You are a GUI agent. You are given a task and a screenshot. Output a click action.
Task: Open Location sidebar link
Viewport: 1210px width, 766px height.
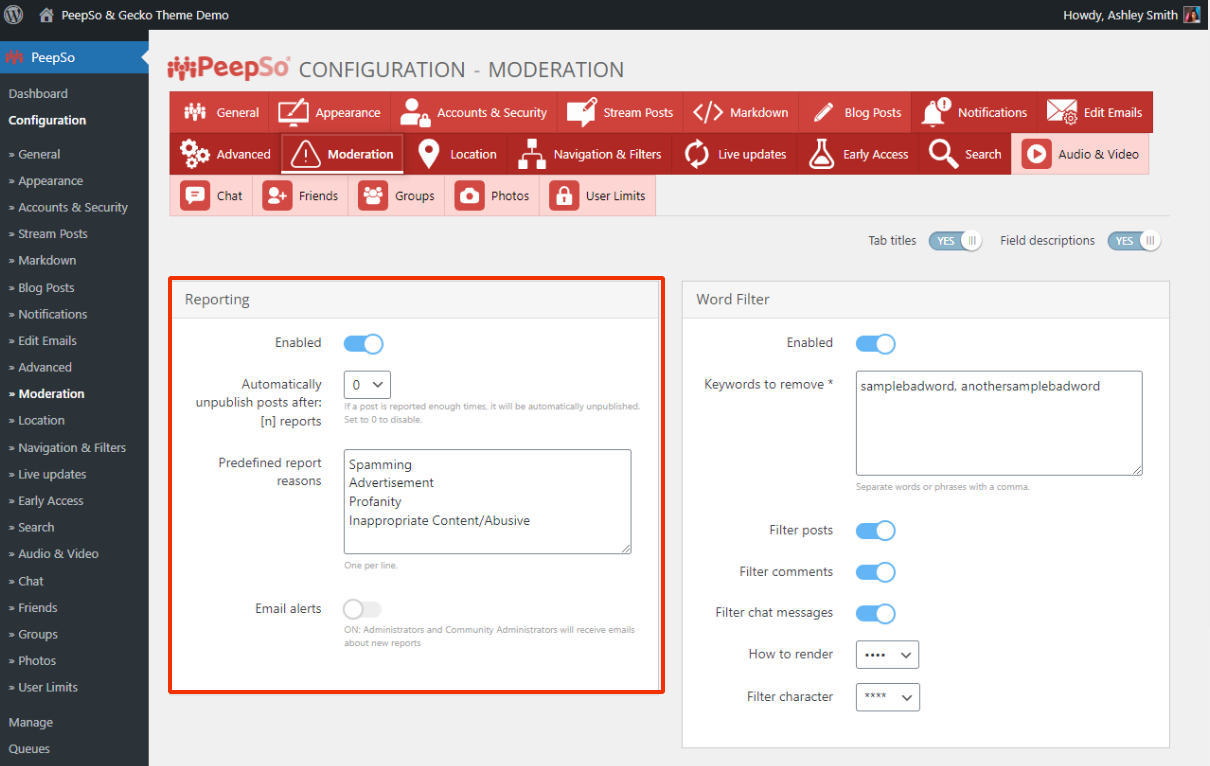(42, 420)
